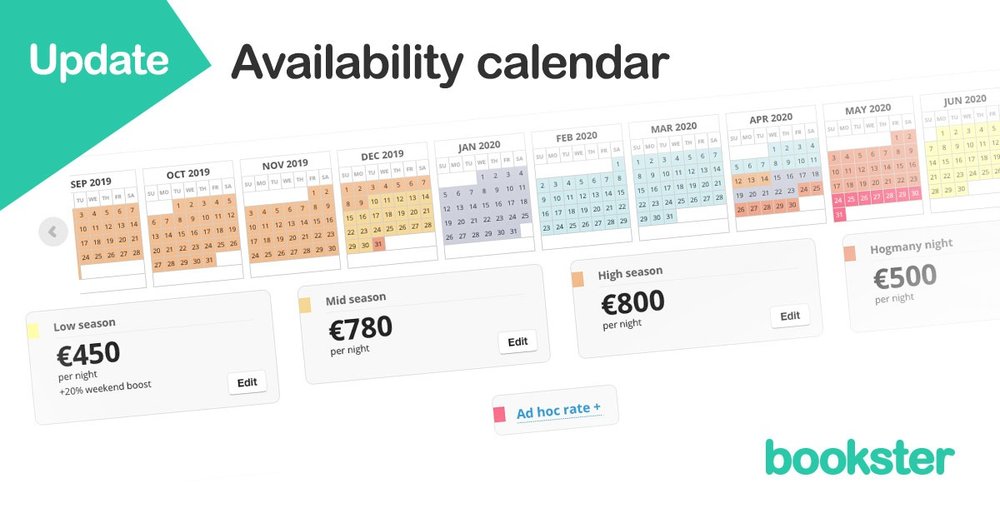Click the previous months arrow button

[53, 232]
